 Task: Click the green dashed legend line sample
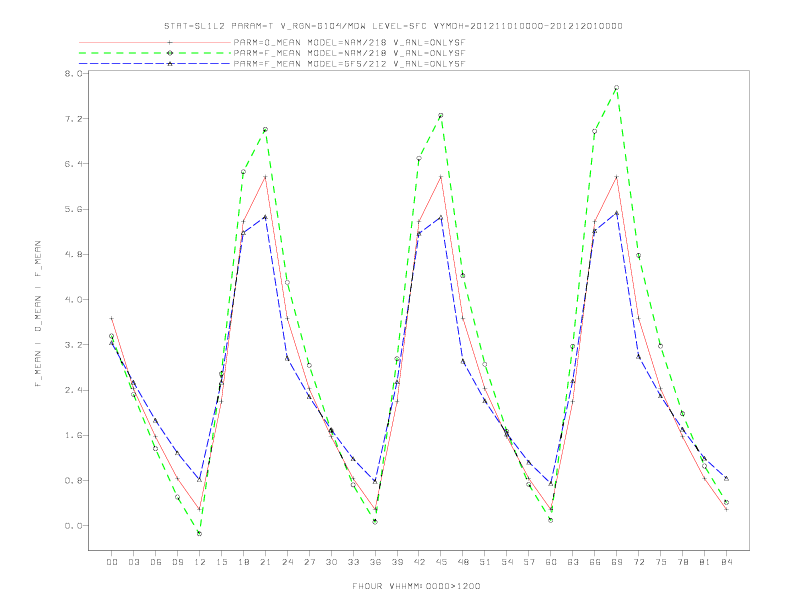[x=155, y=53]
